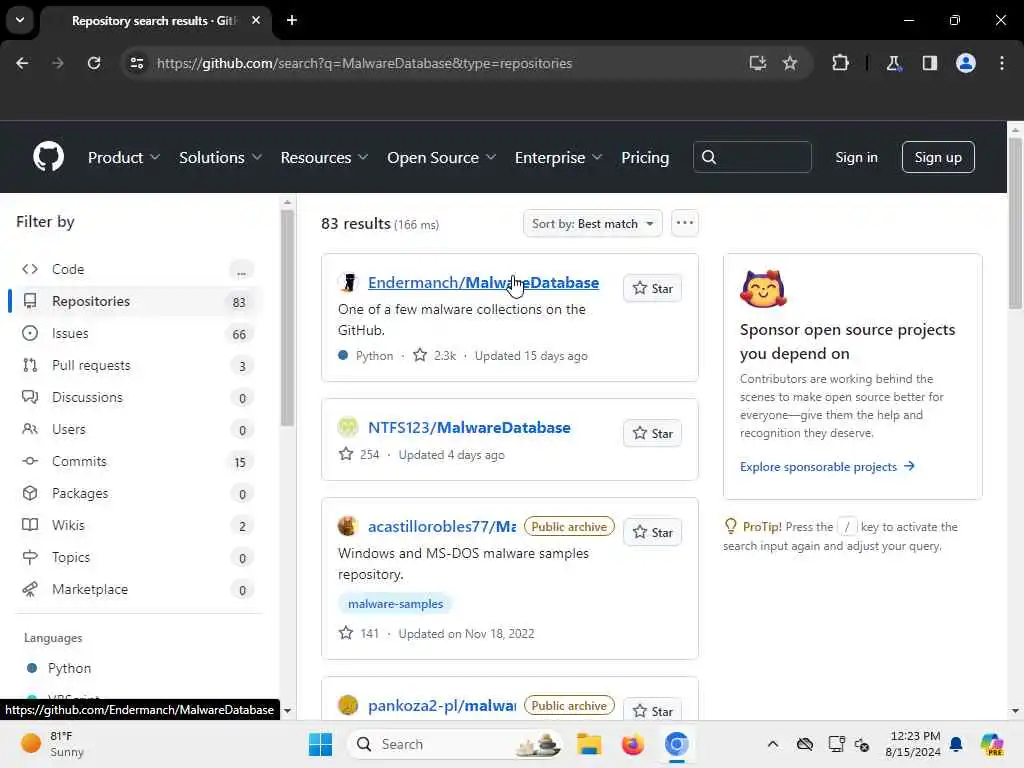The width and height of the screenshot is (1024, 768).
Task: Click the Sign up button
Action: click(938, 157)
